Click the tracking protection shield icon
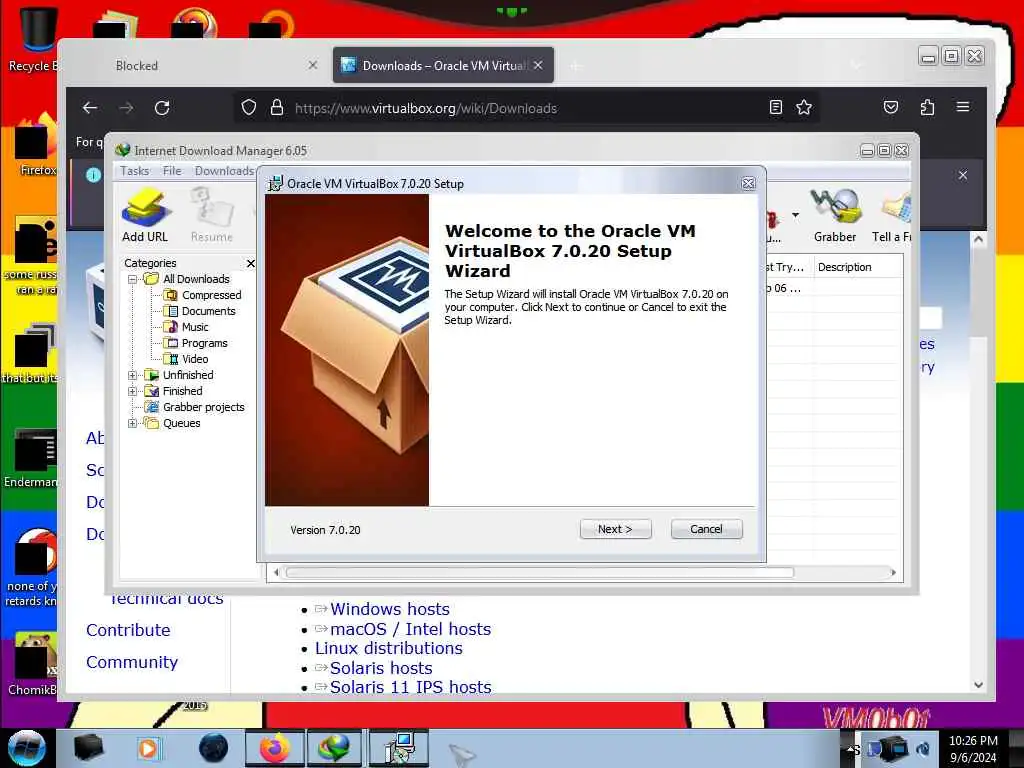1024x768 pixels. [x=249, y=107]
